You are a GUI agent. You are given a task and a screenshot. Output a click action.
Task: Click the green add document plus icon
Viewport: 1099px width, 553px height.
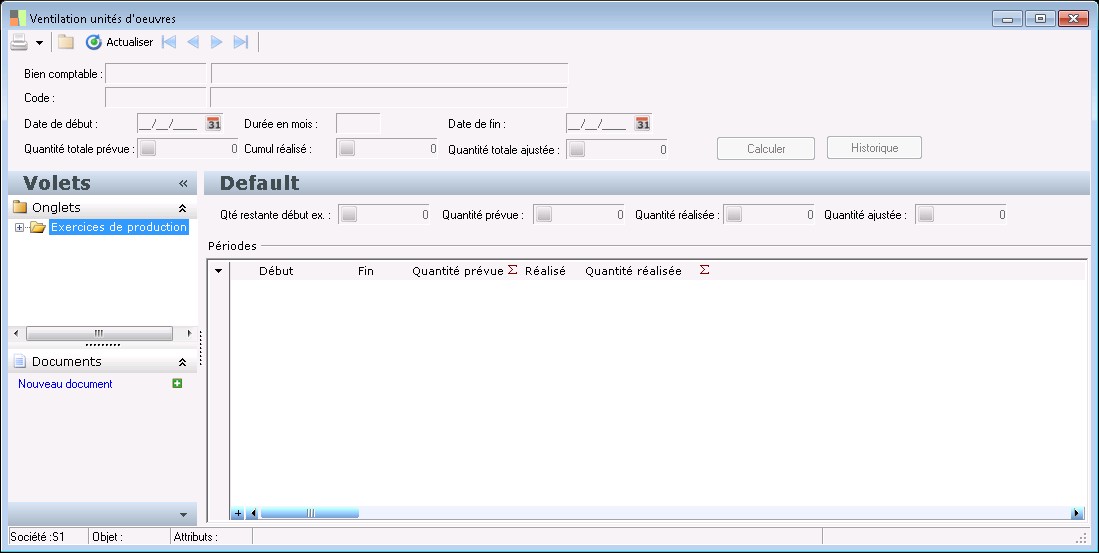(177, 383)
